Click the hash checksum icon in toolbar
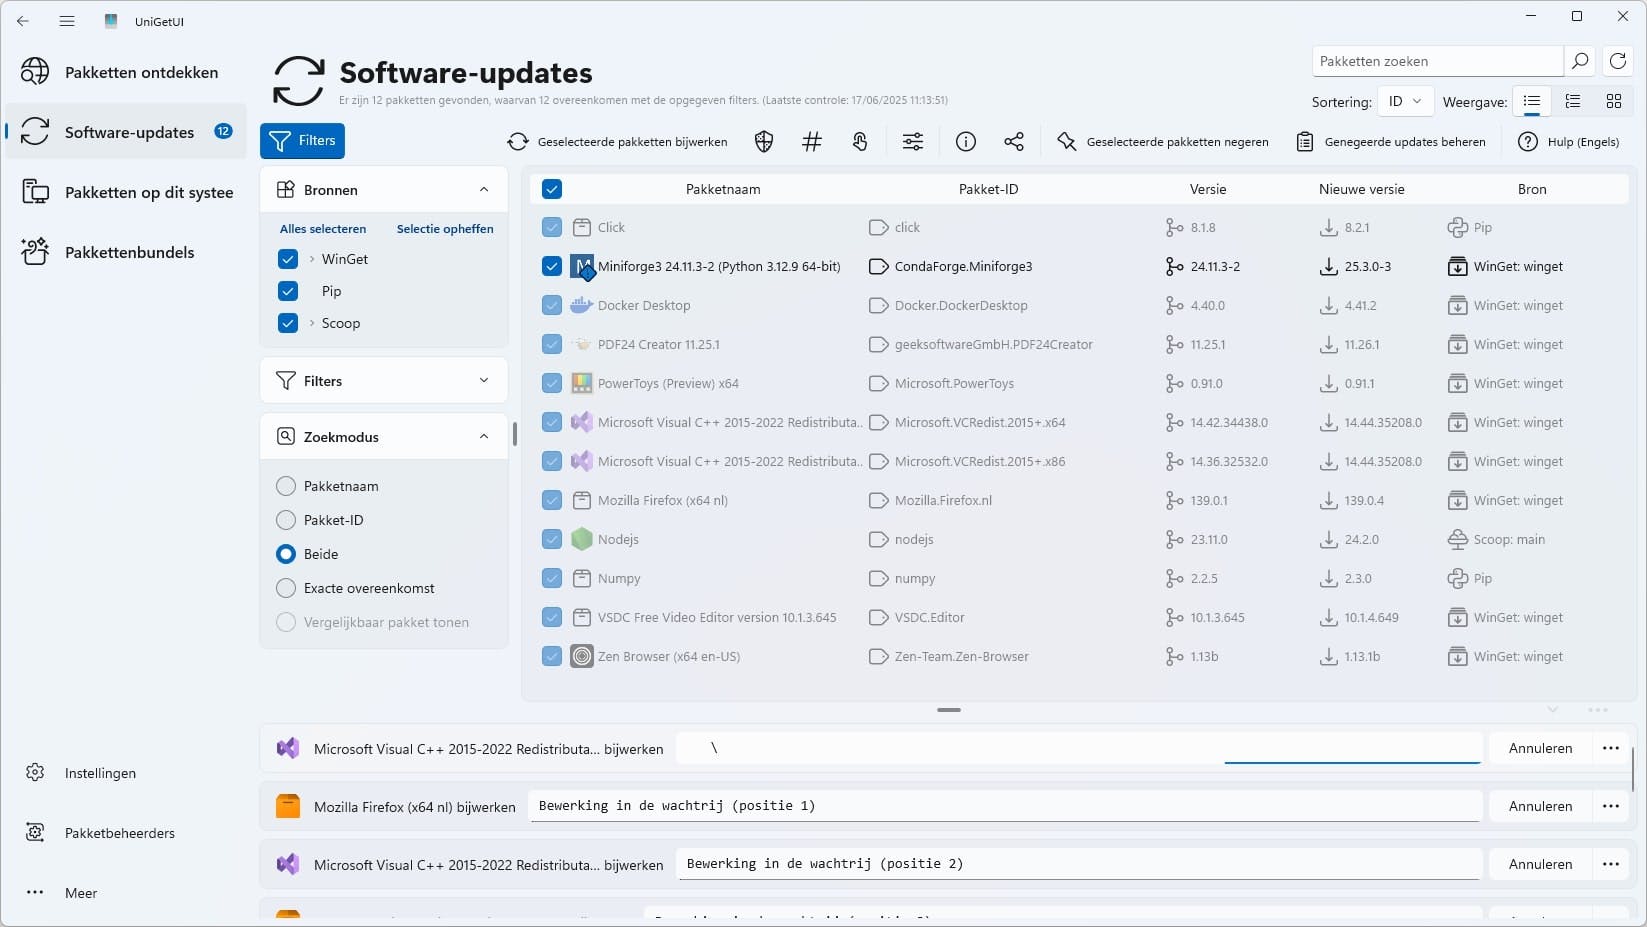 812,141
